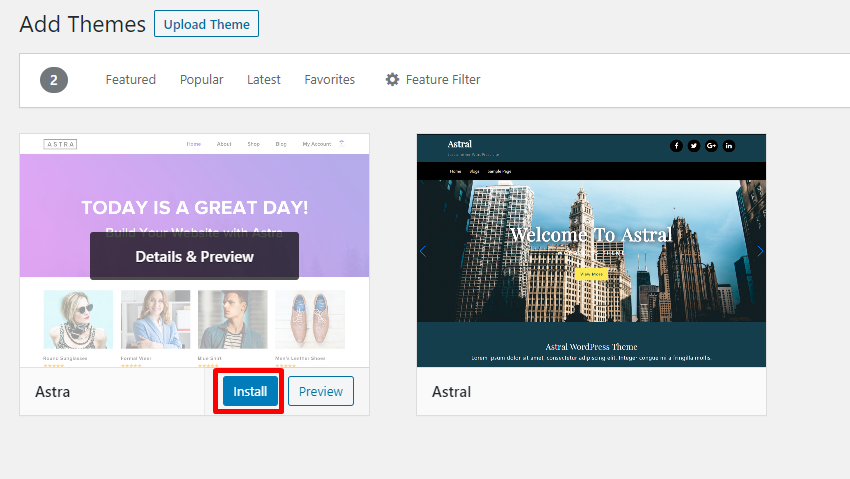
Task: Open the Featured themes tab
Action: [x=131, y=80]
